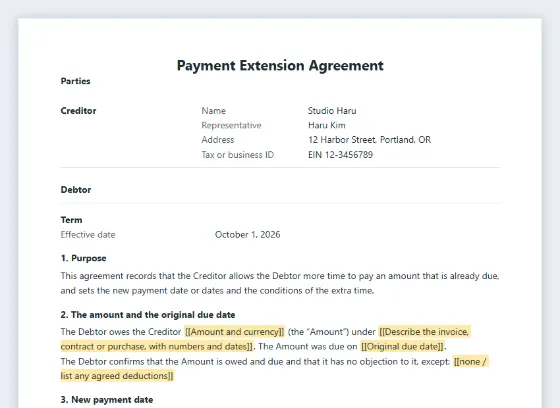Click the purpose paragraph starting 'This agreement records'

[280, 283]
